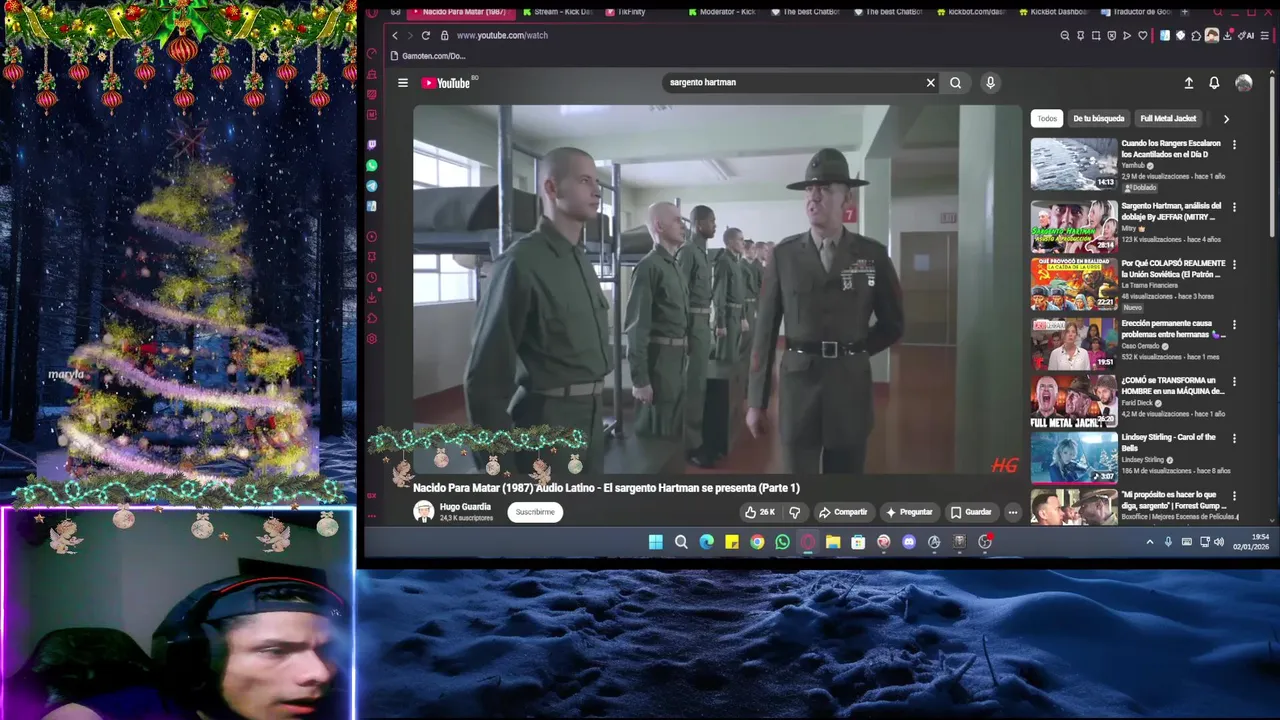Open 'Por qué COLAPSÓ REALMENTE' video thumbnail
Screen dimensions: 1280x720
pos(1074,284)
